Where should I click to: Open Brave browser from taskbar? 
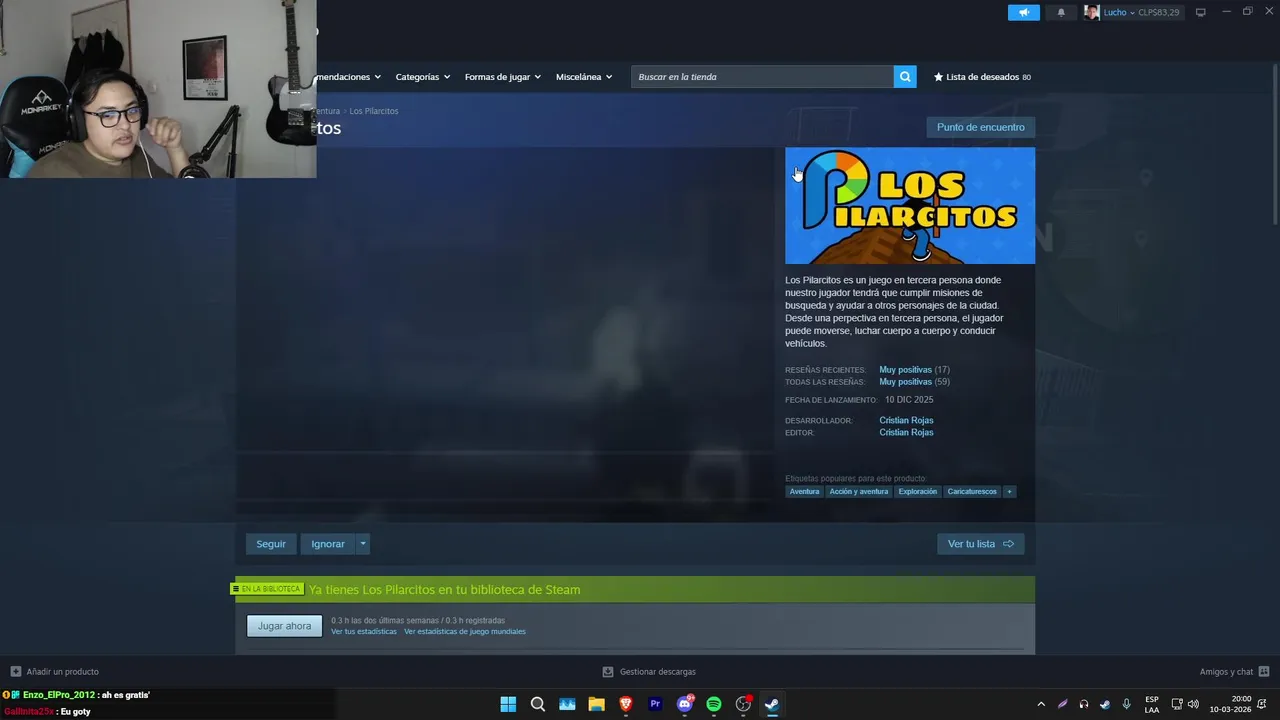coord(626,704)
